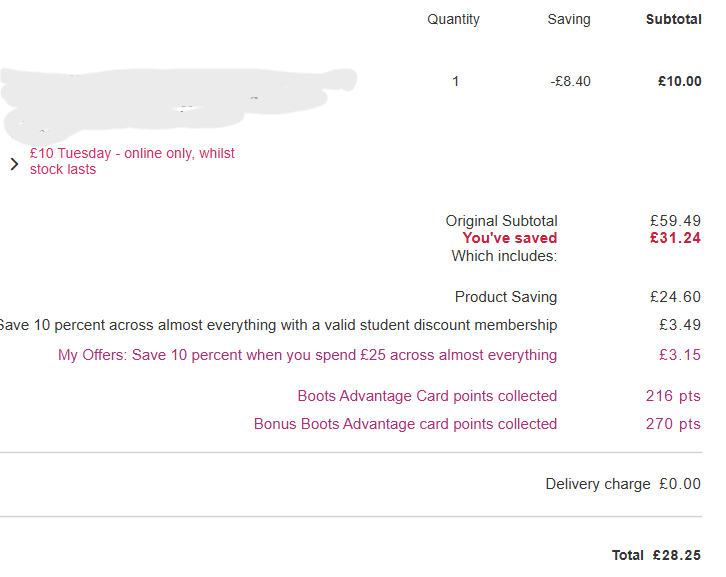Select Bonus Boots Advantage card points collected

pyautogui.click(x=405, y=424)
